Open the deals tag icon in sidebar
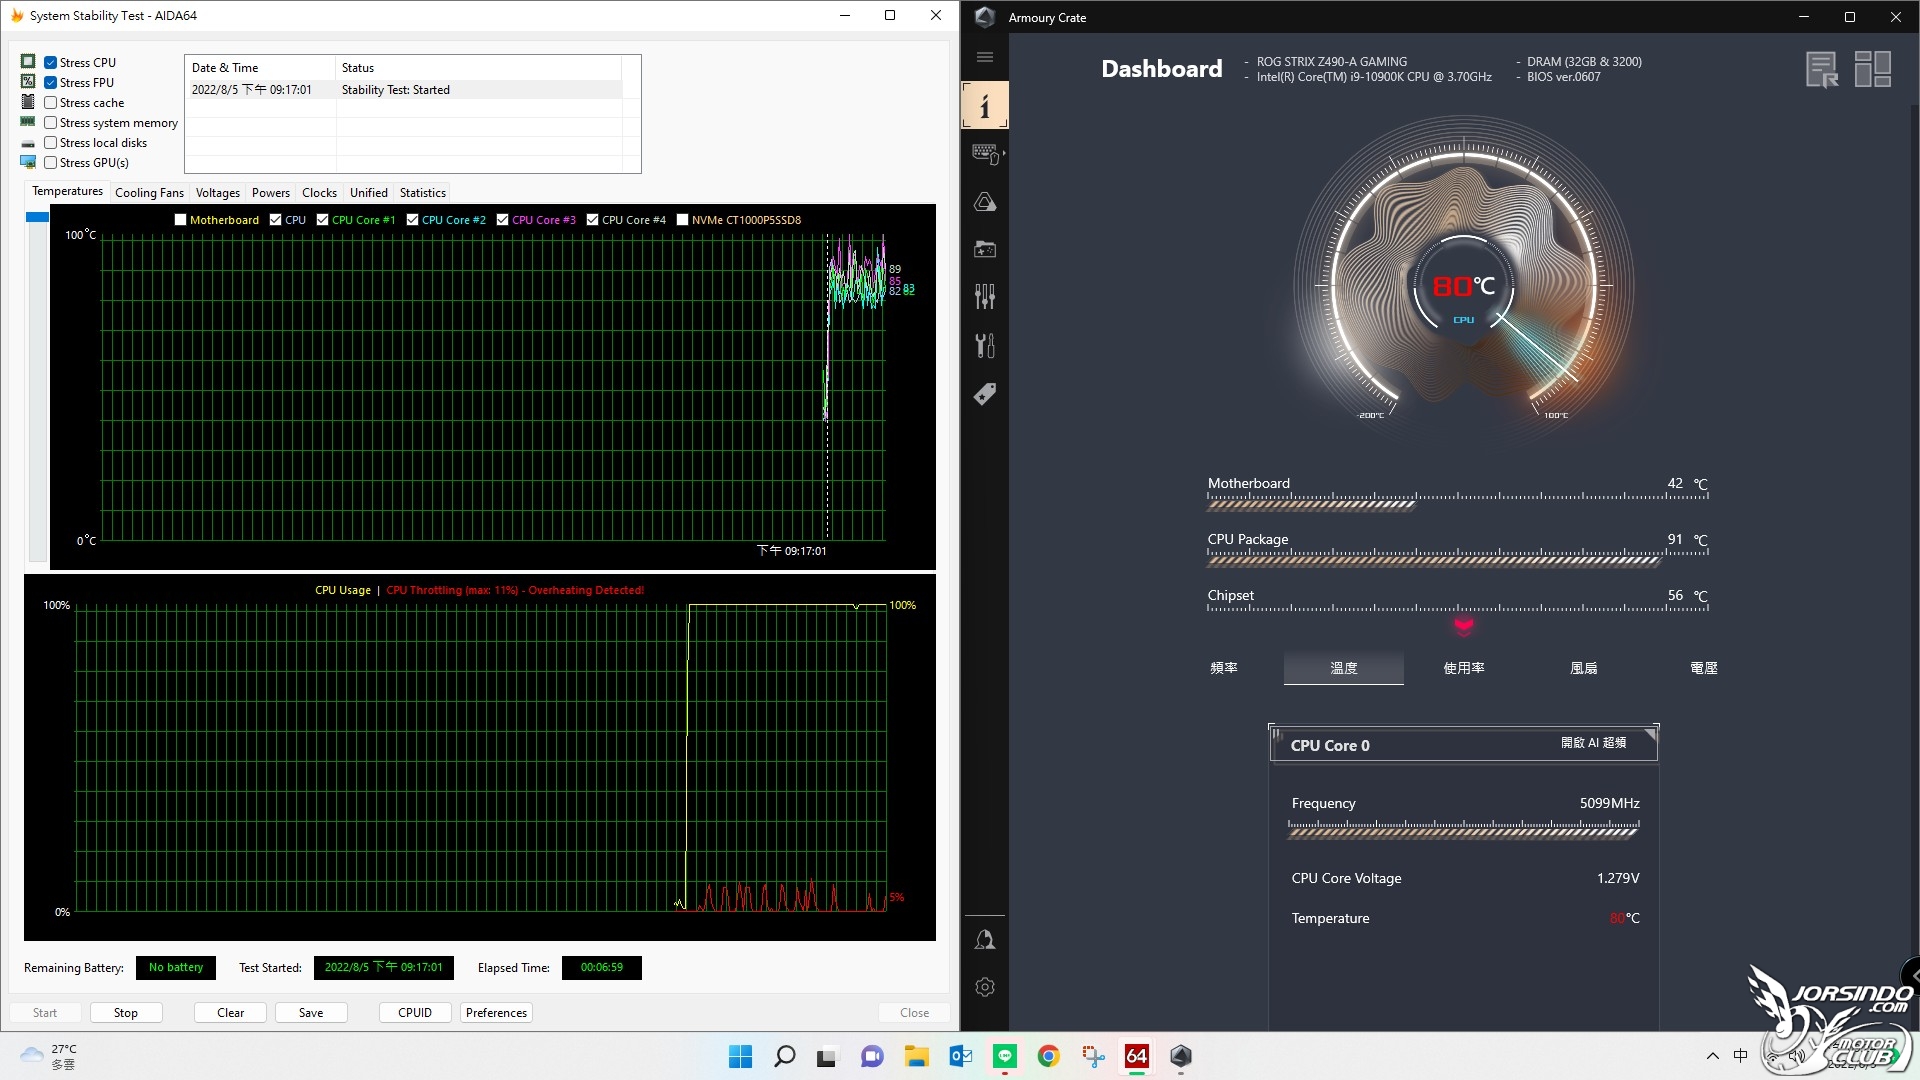This screenshot has height=1080, width=1920. pyautogui.click(x=985, y=394)
